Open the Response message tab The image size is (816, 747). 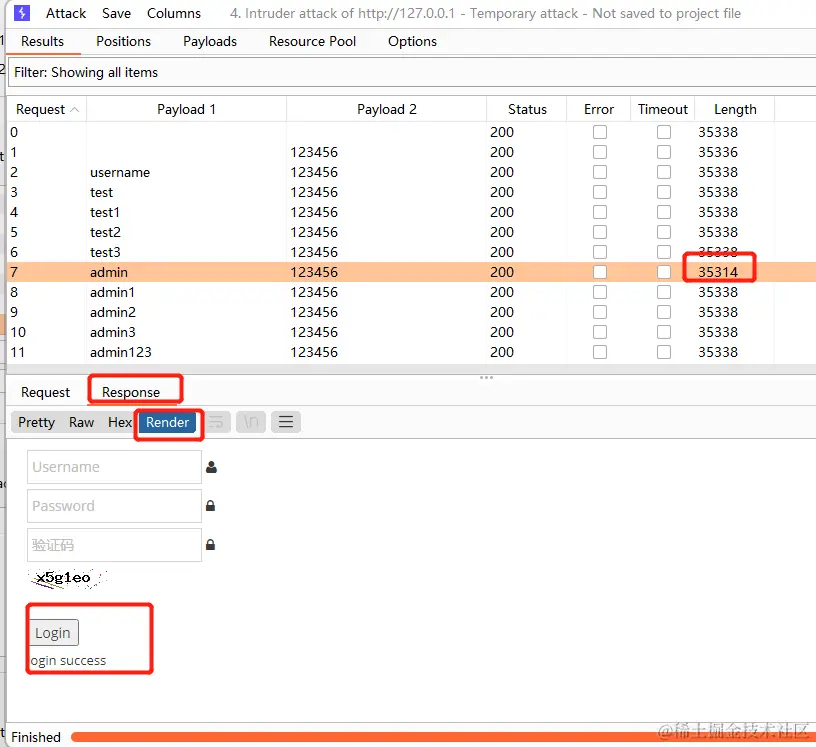(x=131, y=392)
